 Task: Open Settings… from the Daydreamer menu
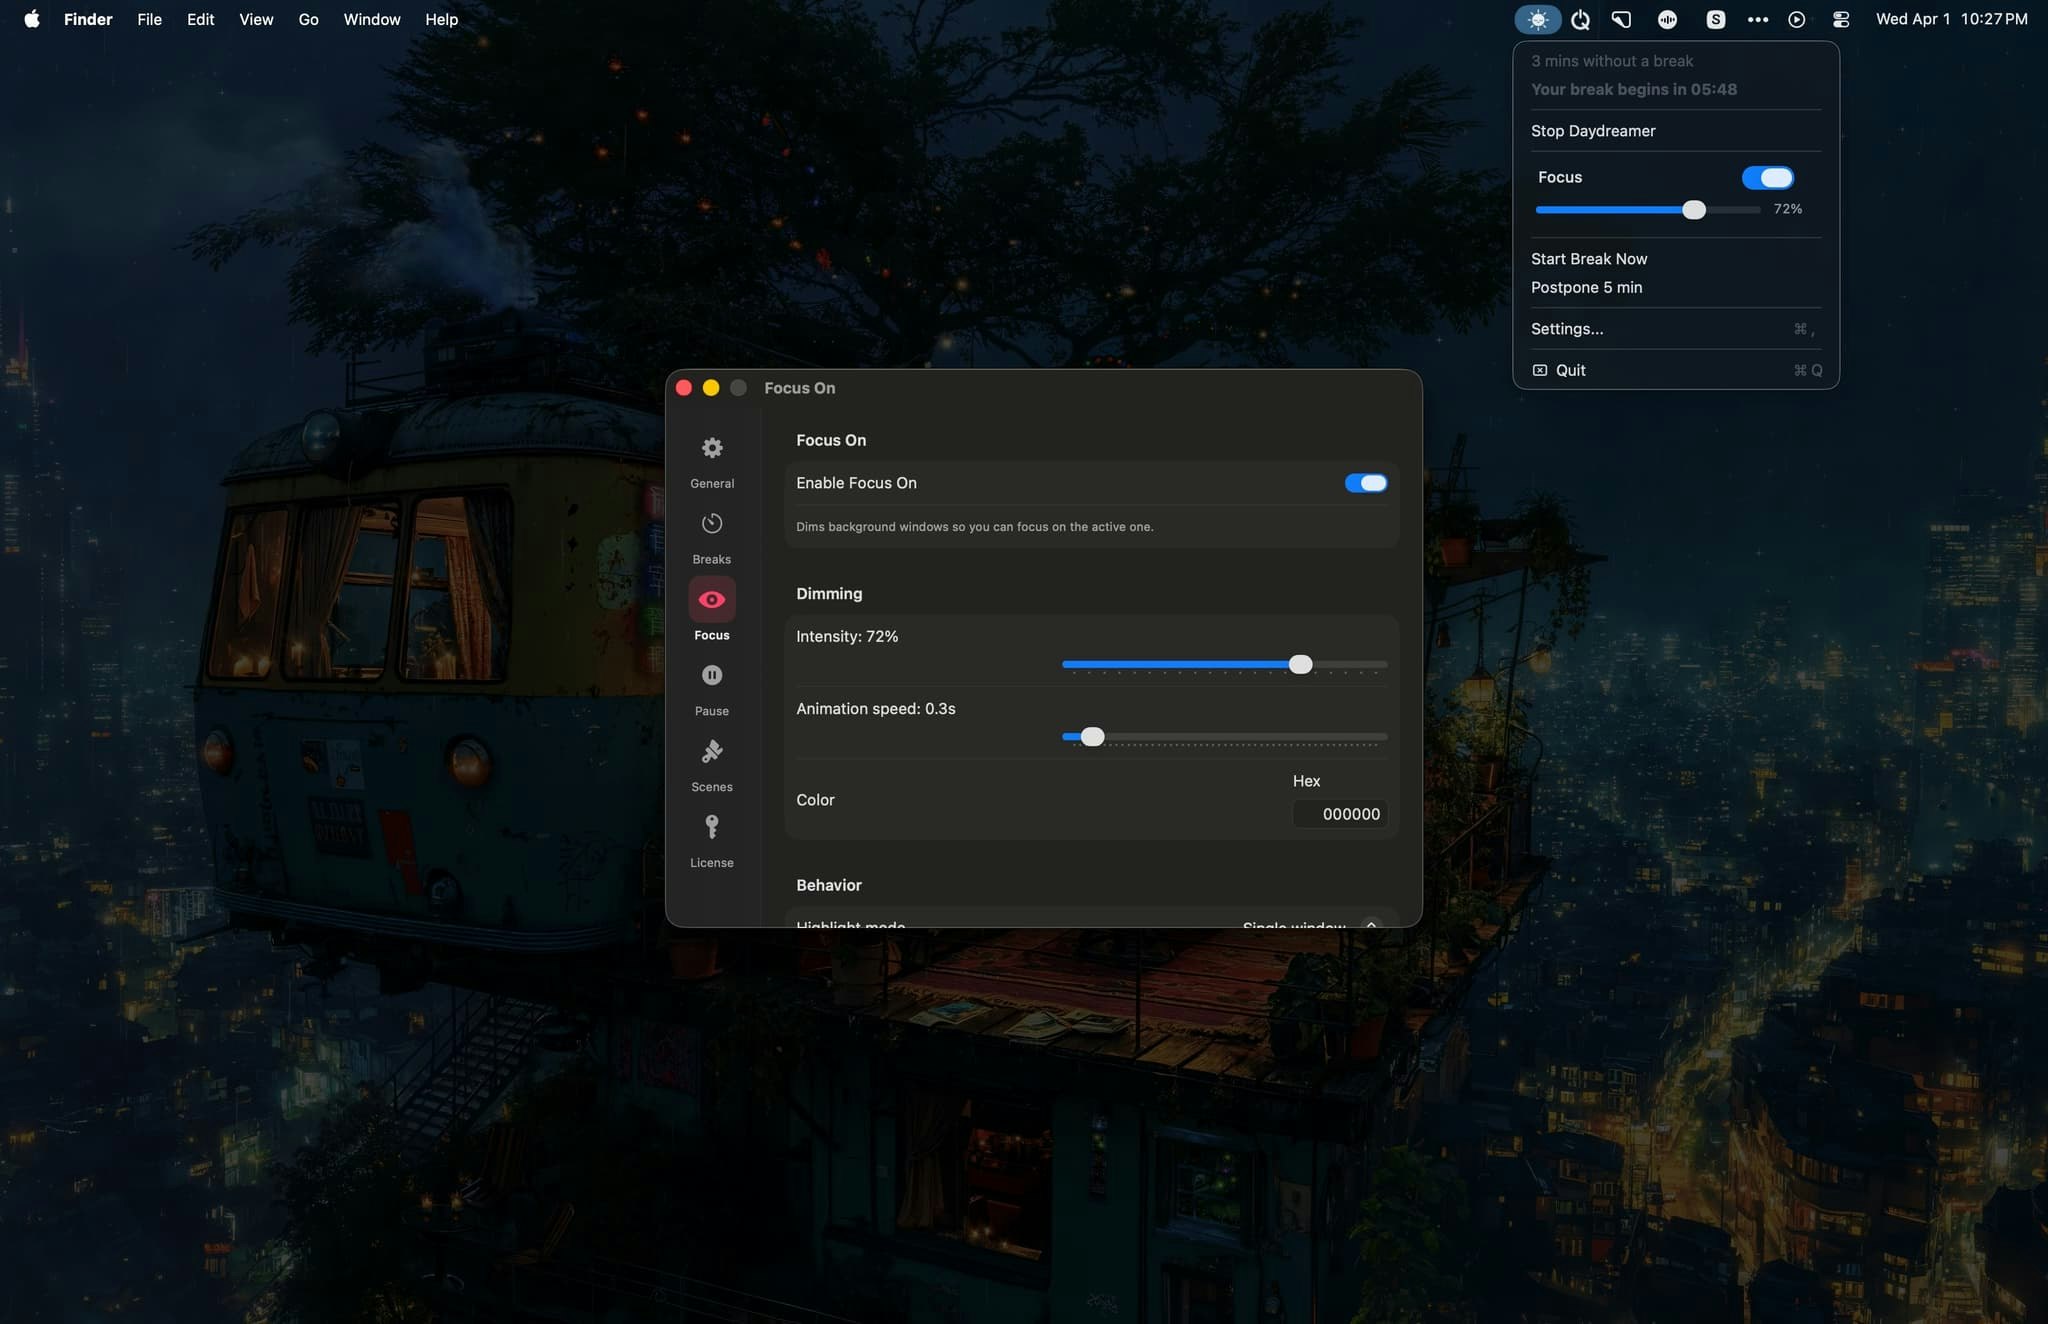(1566, 329)
